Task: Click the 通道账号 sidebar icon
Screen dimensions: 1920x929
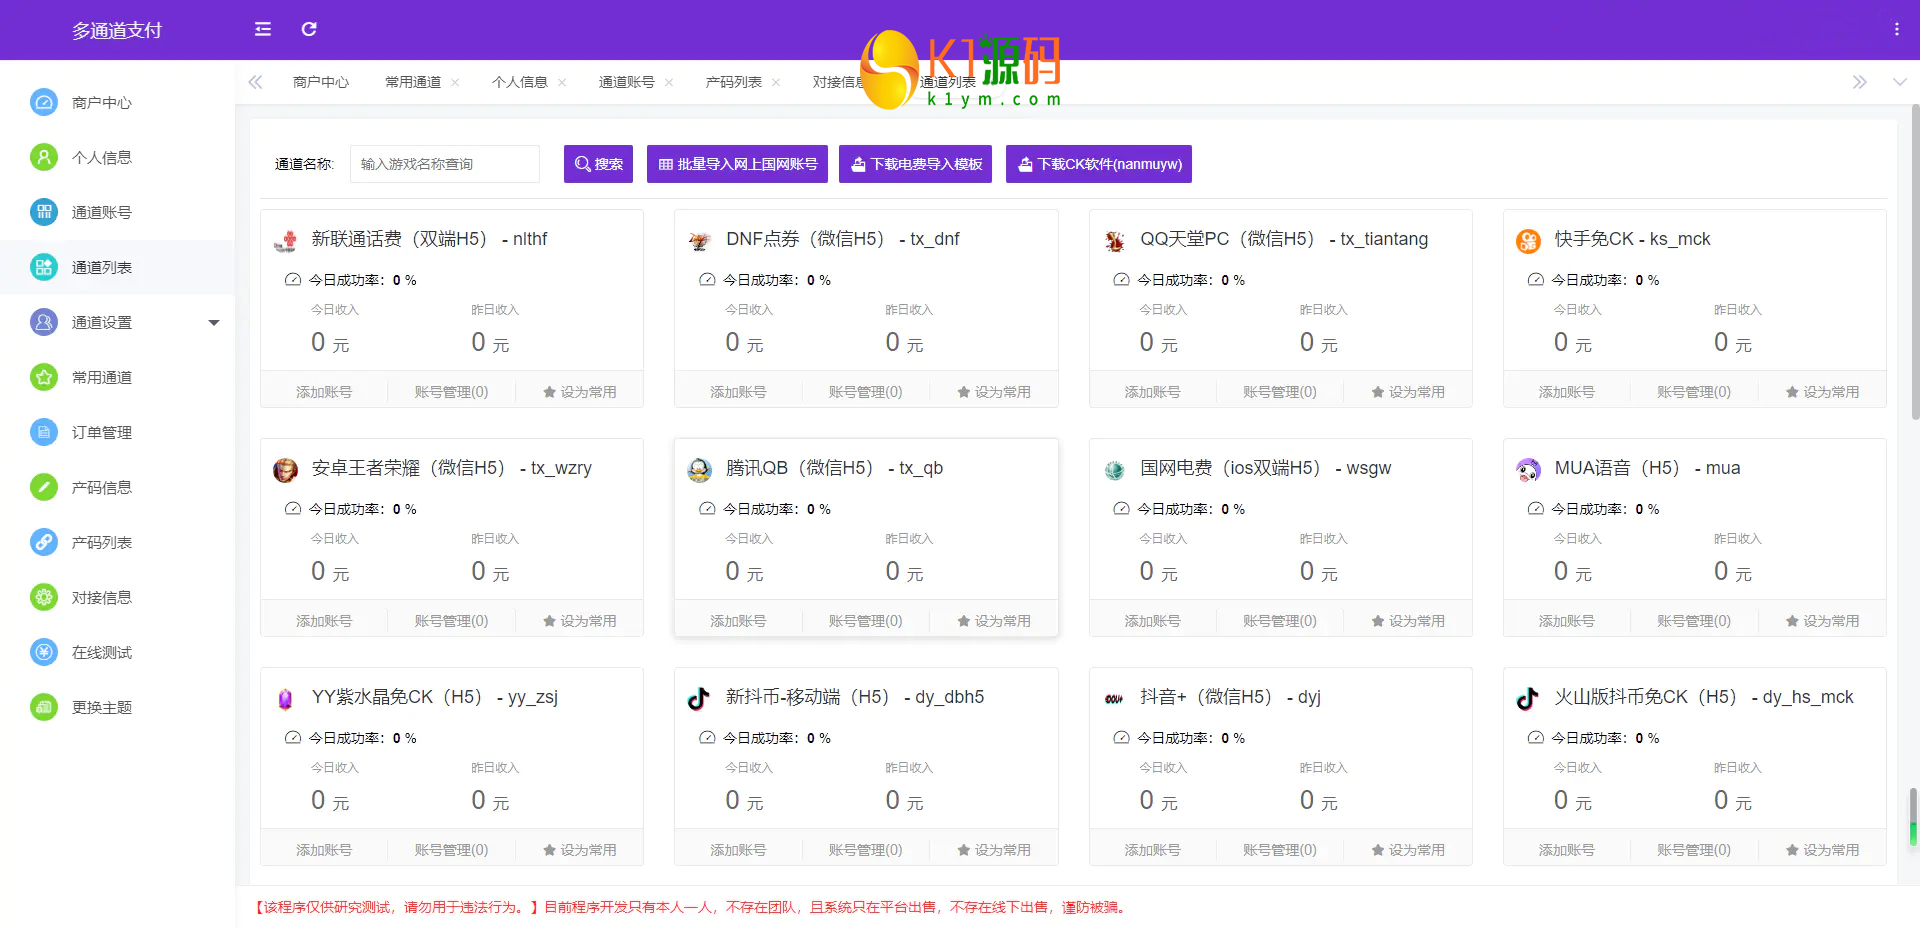Action: 43,212
